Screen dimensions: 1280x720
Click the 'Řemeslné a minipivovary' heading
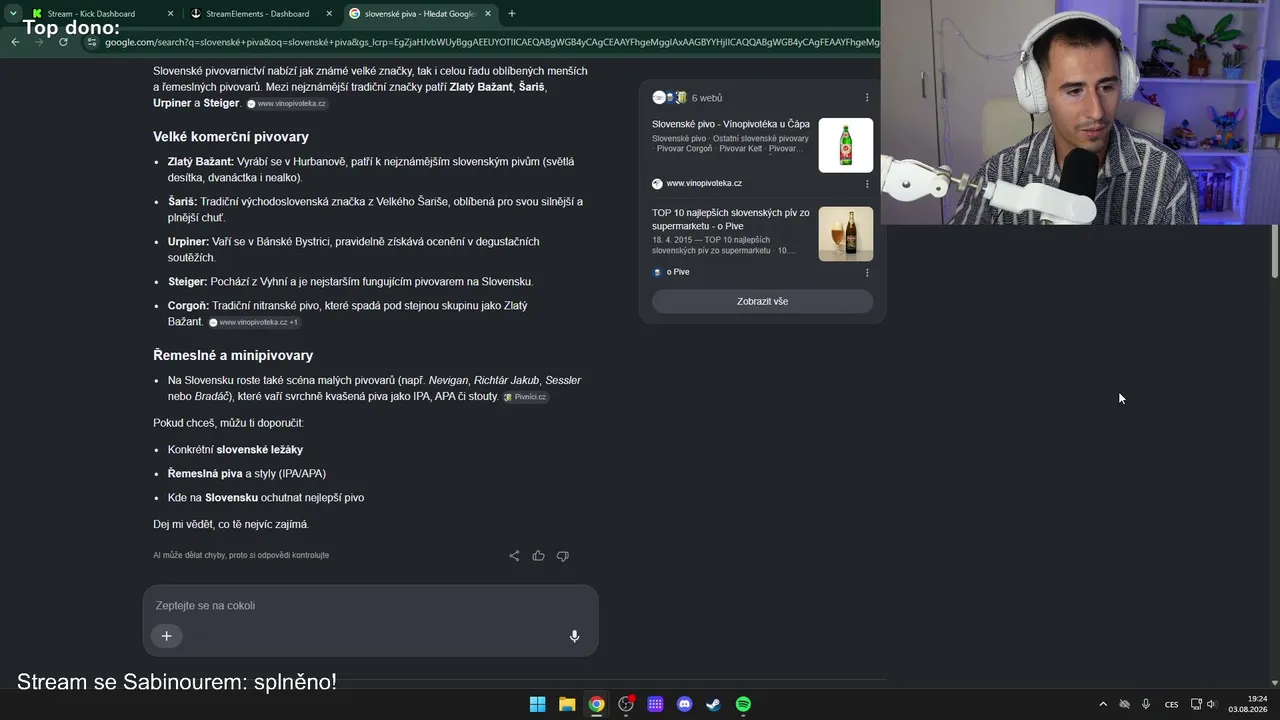(x=233, y=355)
